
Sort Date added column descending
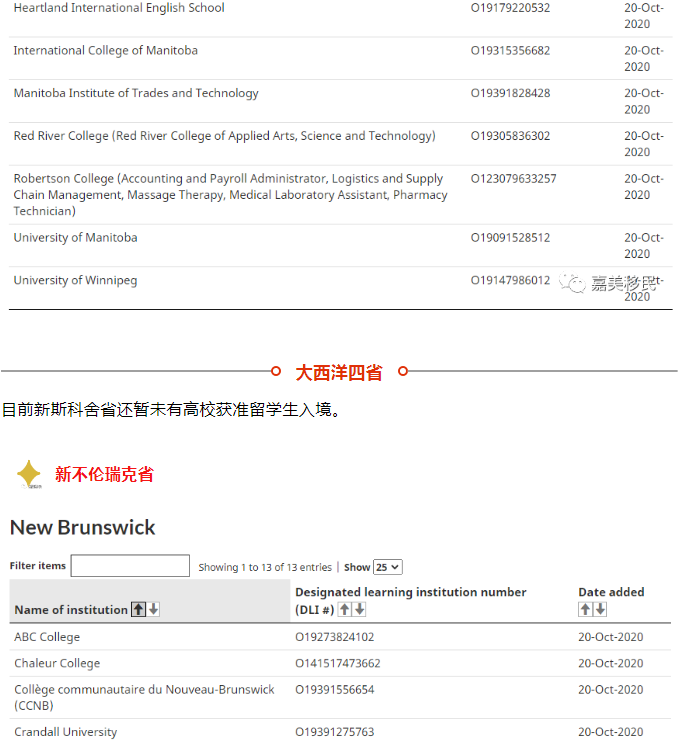[600, 609]
